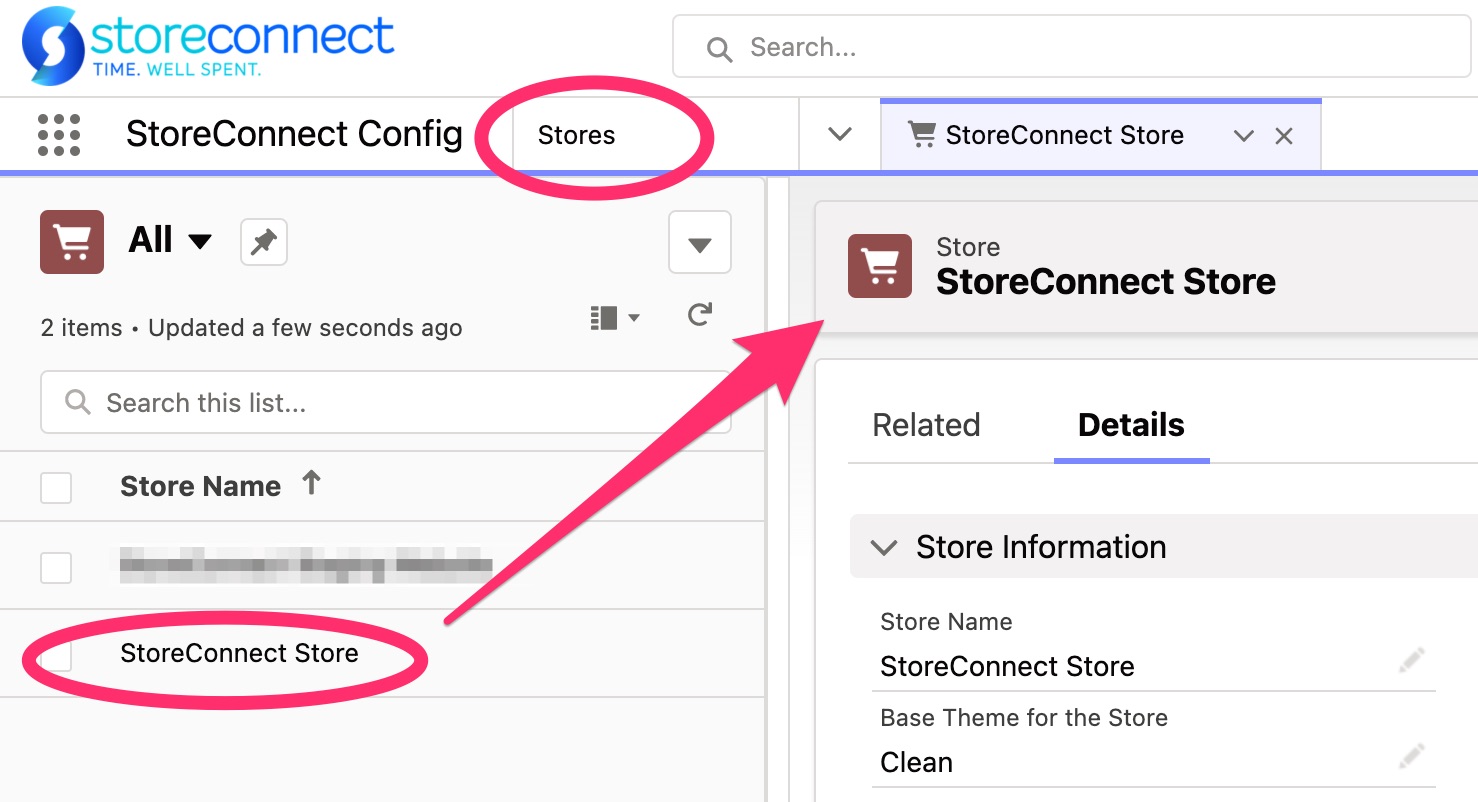Click the pin icon next to the All list view

tap(263, 241)
